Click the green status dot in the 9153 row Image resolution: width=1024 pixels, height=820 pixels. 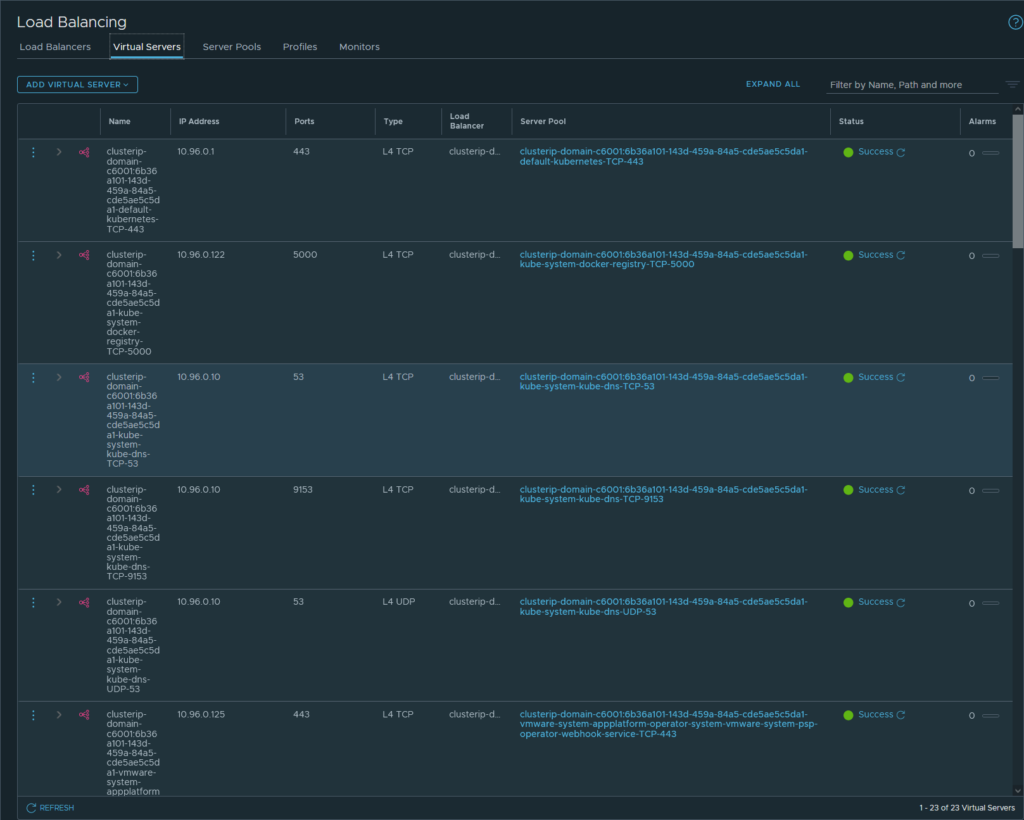coord(848,490)
